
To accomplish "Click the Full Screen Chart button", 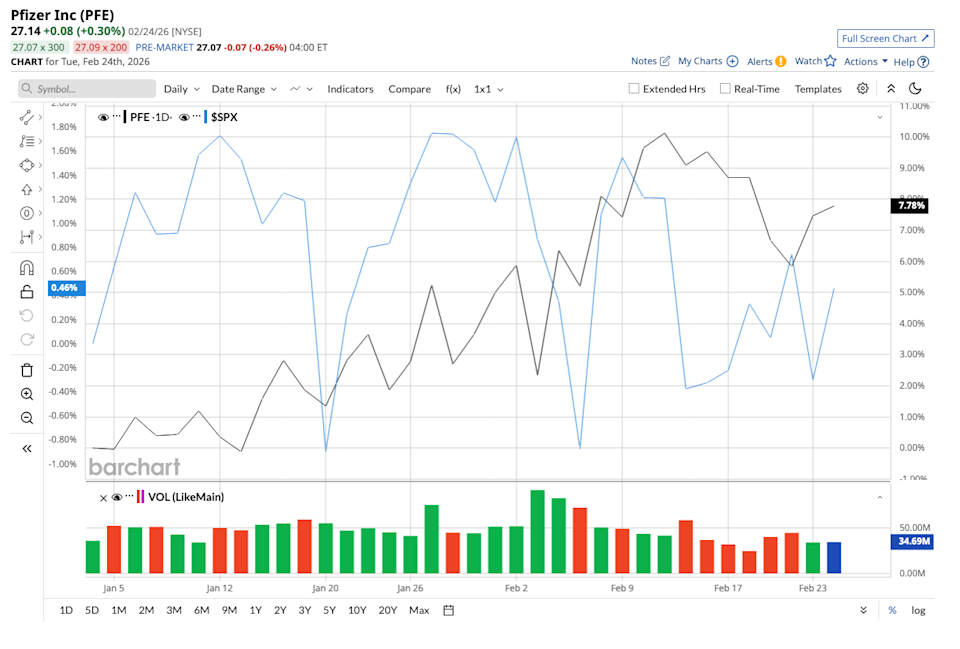I will 885,38.
